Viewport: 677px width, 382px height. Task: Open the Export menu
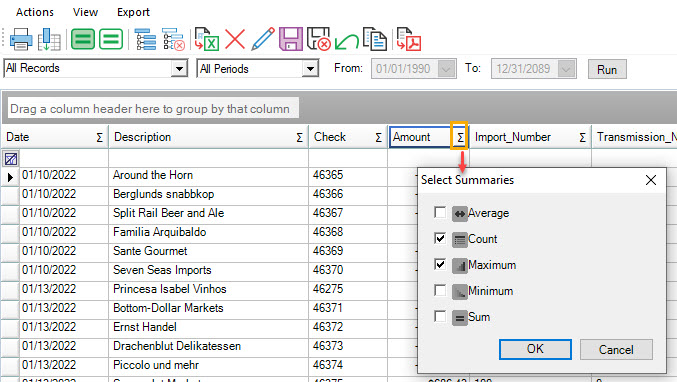[133, 12]
